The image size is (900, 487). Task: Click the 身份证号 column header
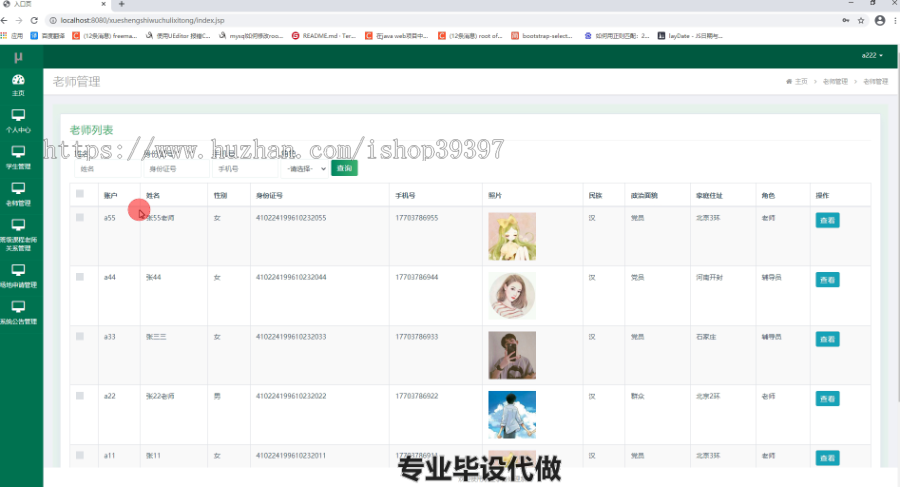tap(269, 195)
